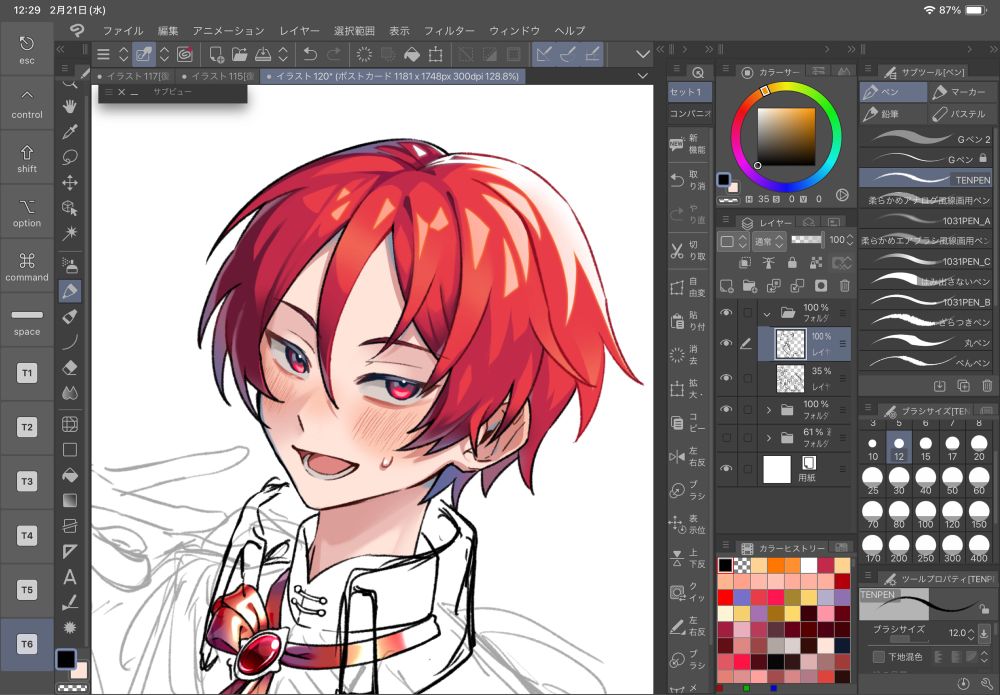Image resolution: width=1000 pixels, height=695 pixels.
Task: Select the Object operation tool
Action: [70, 208]
